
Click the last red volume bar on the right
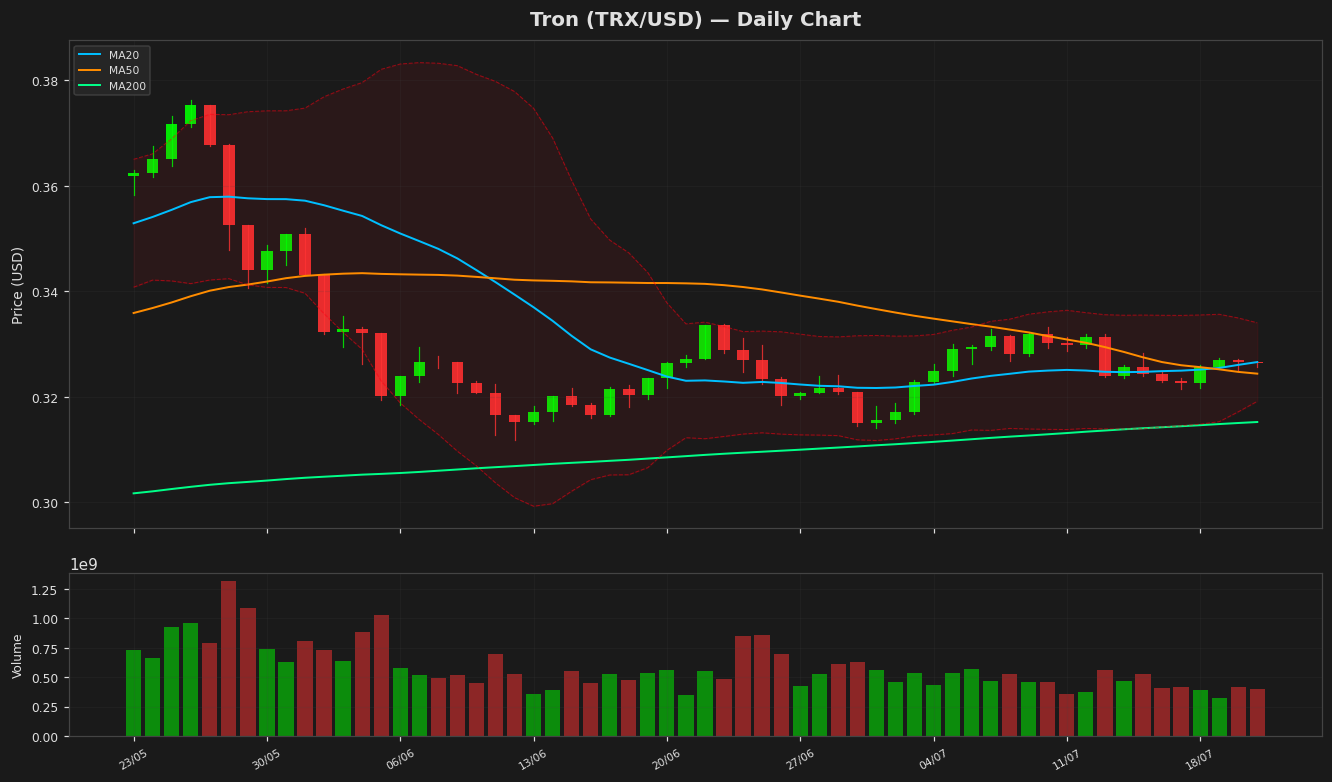(x=1257, y=713)
